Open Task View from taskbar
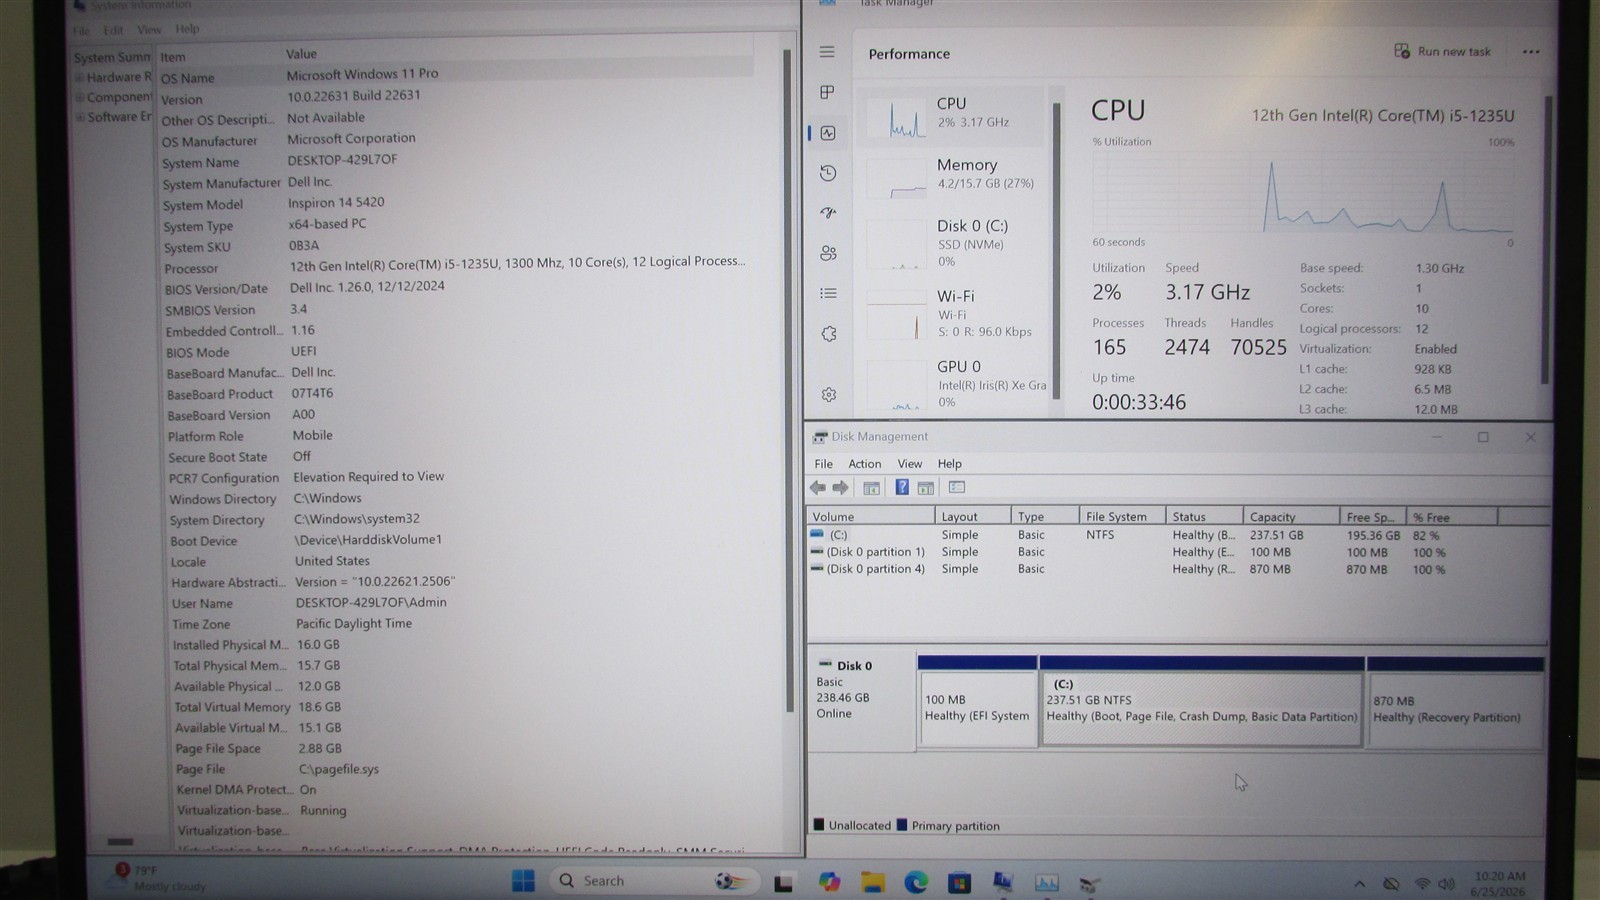The image size is (1600, 900). pos(784,882)
